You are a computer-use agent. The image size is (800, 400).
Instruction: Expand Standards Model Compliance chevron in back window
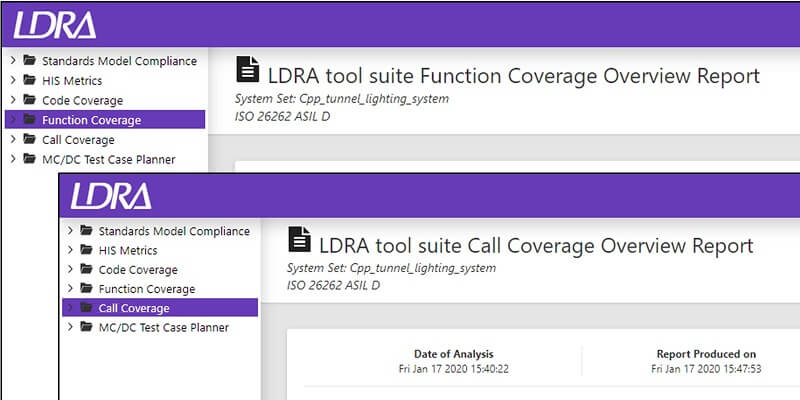13,61
